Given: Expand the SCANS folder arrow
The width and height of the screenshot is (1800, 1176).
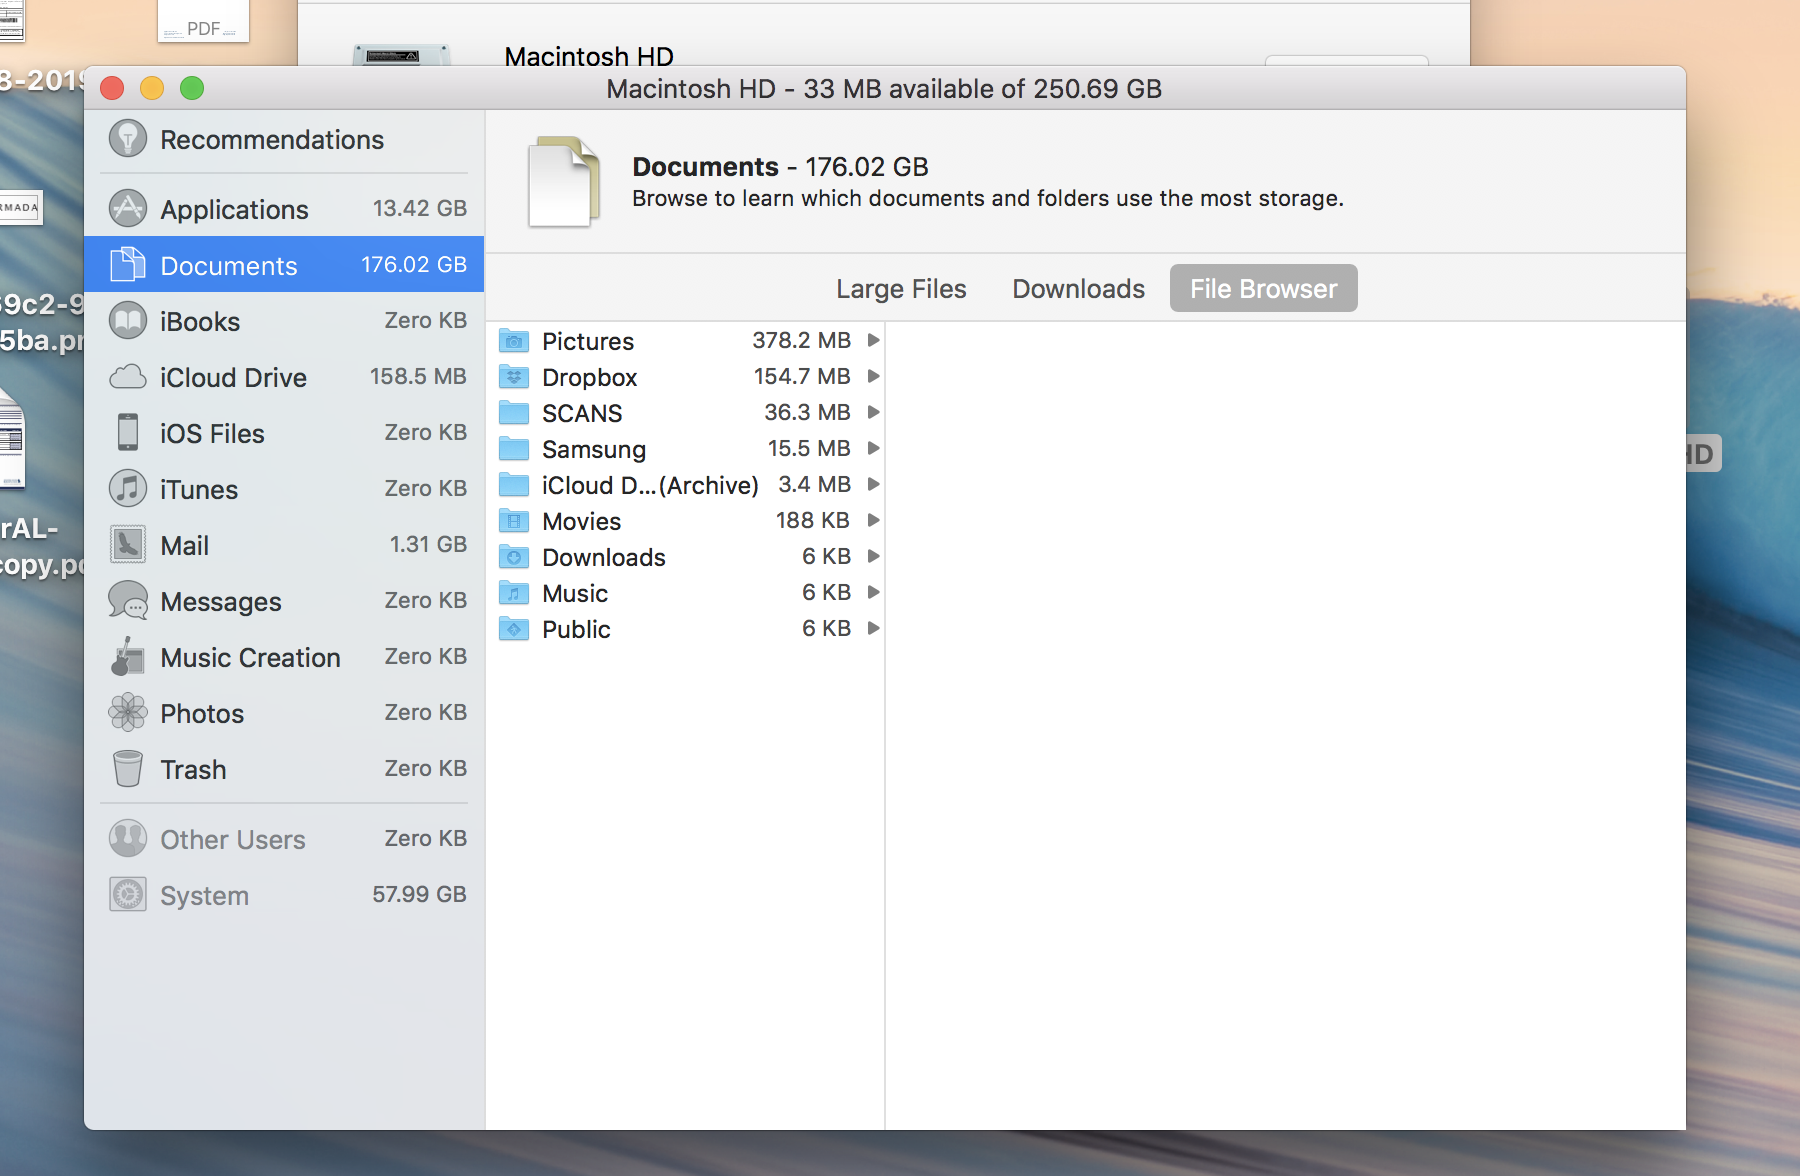Looking at the screenshot, I should click(874, 412).
